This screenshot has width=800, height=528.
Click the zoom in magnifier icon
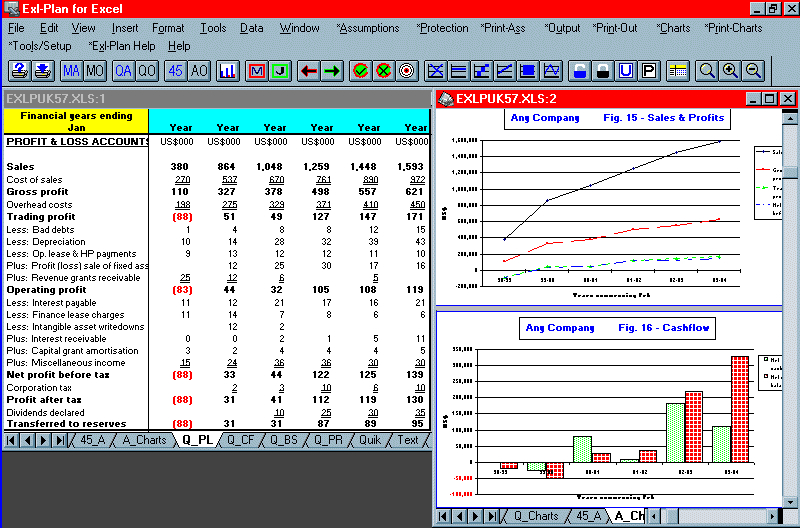point(730,71)
